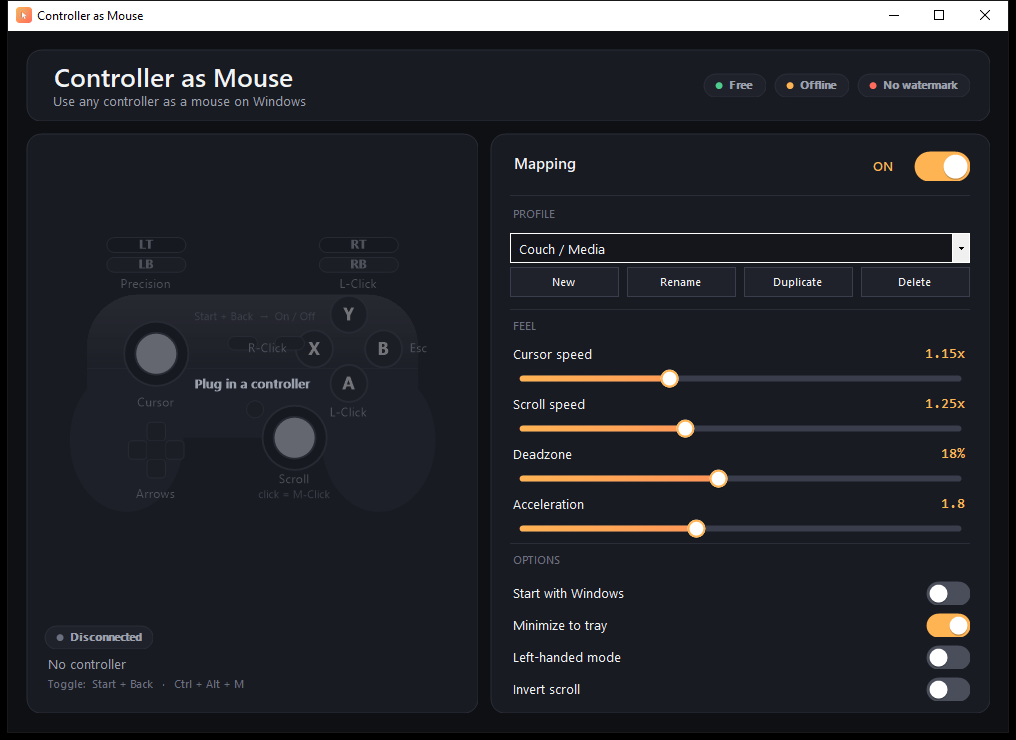Click the LB bumper on controller diagram
Screen dimensions: 1016x740
146,264
